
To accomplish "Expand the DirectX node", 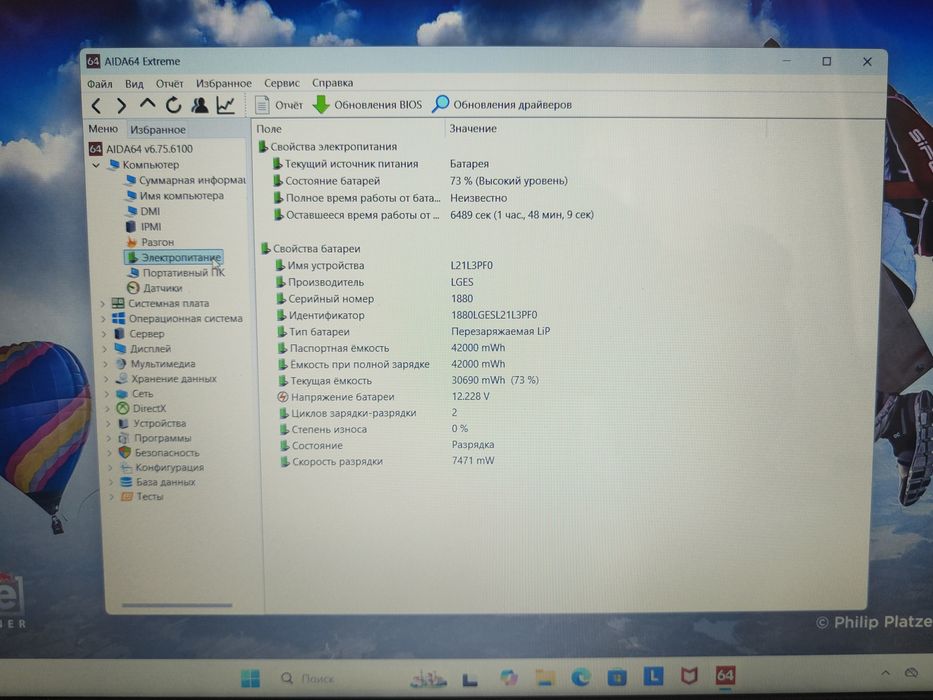I will (x=108, y=408).
